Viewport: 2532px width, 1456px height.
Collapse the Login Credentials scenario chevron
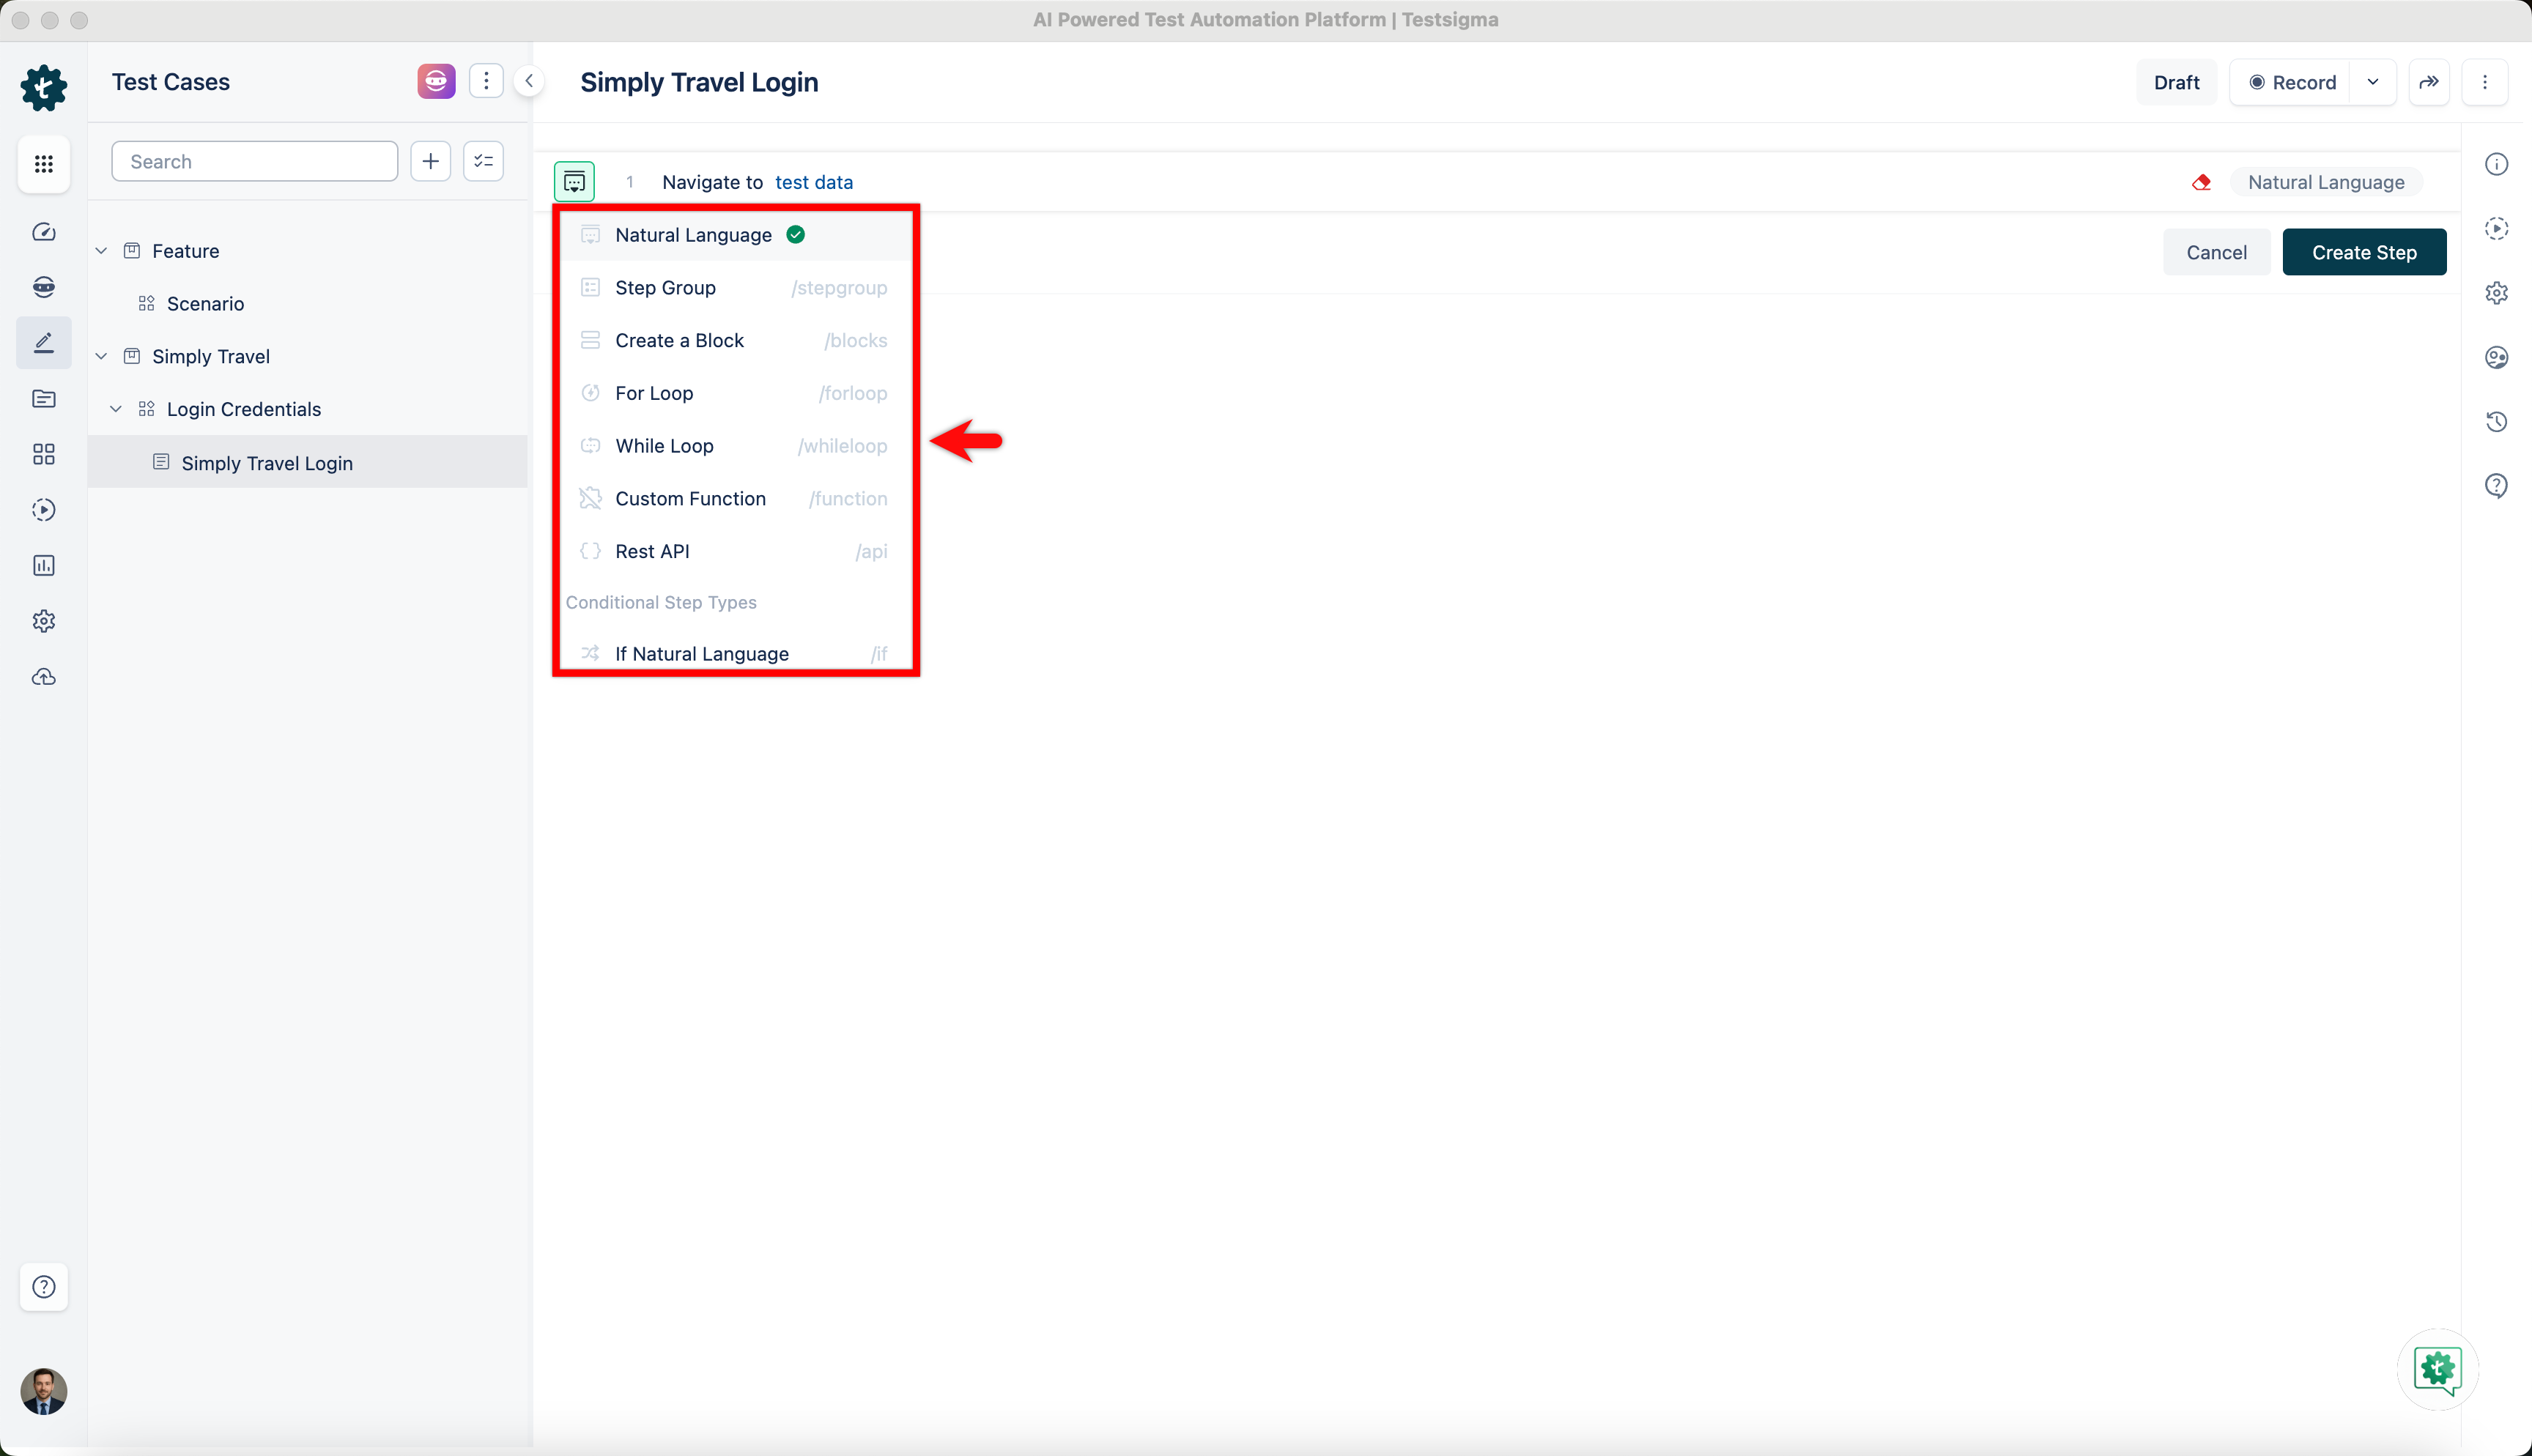point(116,409)
